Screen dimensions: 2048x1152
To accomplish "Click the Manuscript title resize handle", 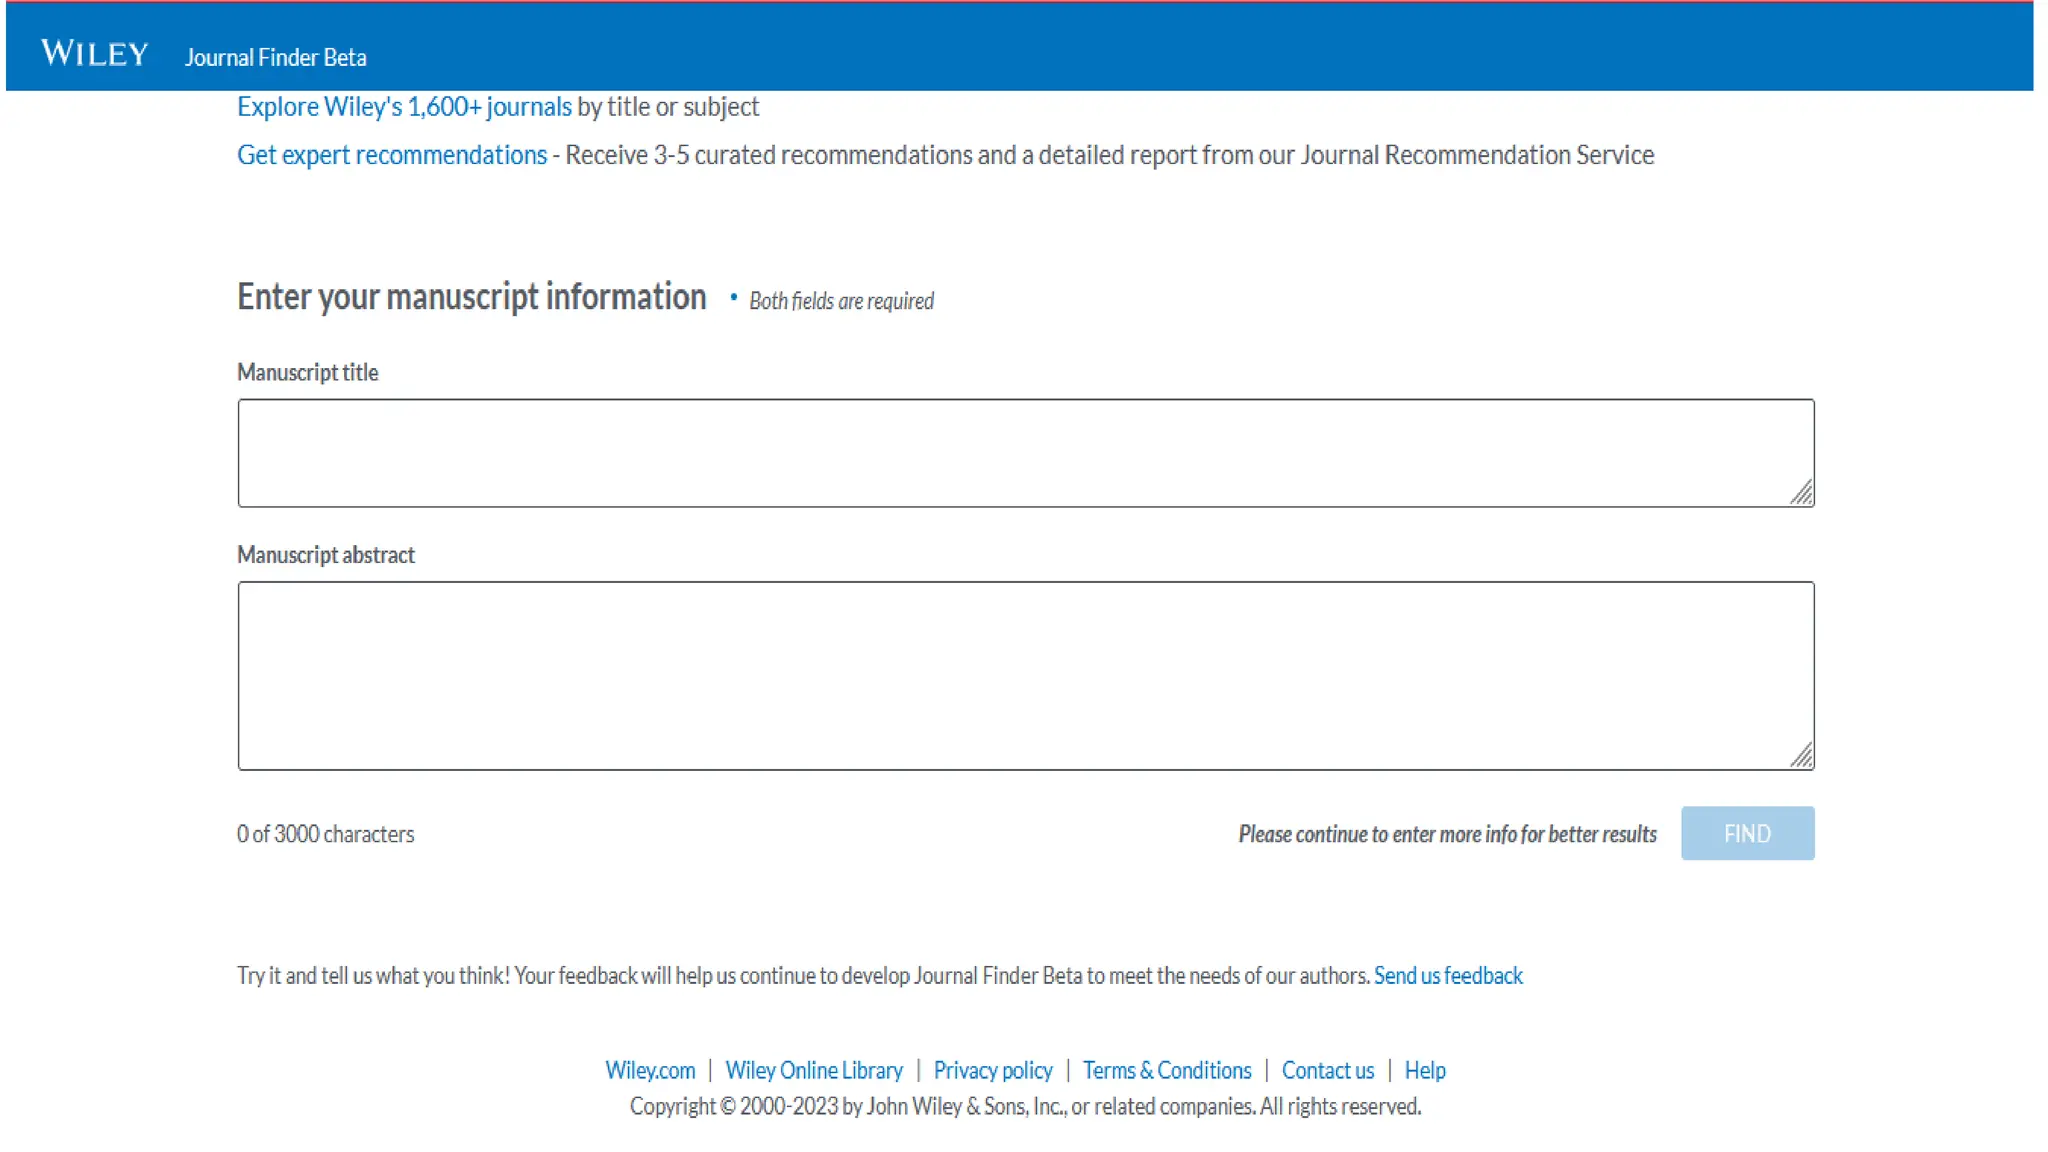I will tap(1801, 493).
